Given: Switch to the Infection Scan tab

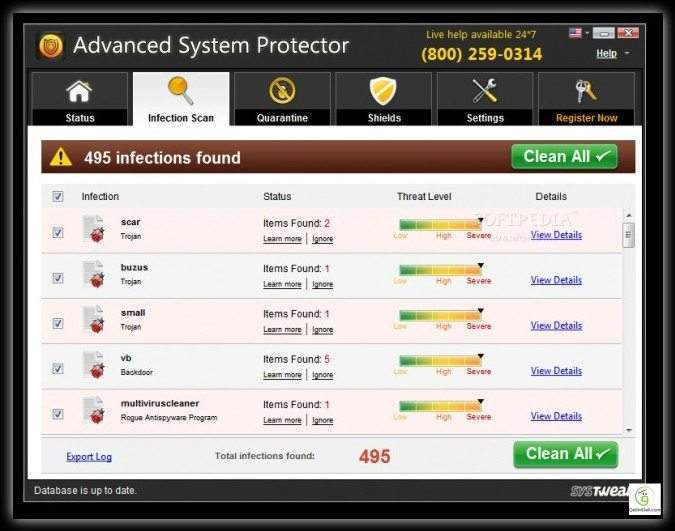Looking at the screenshot, I should (180, 99).
